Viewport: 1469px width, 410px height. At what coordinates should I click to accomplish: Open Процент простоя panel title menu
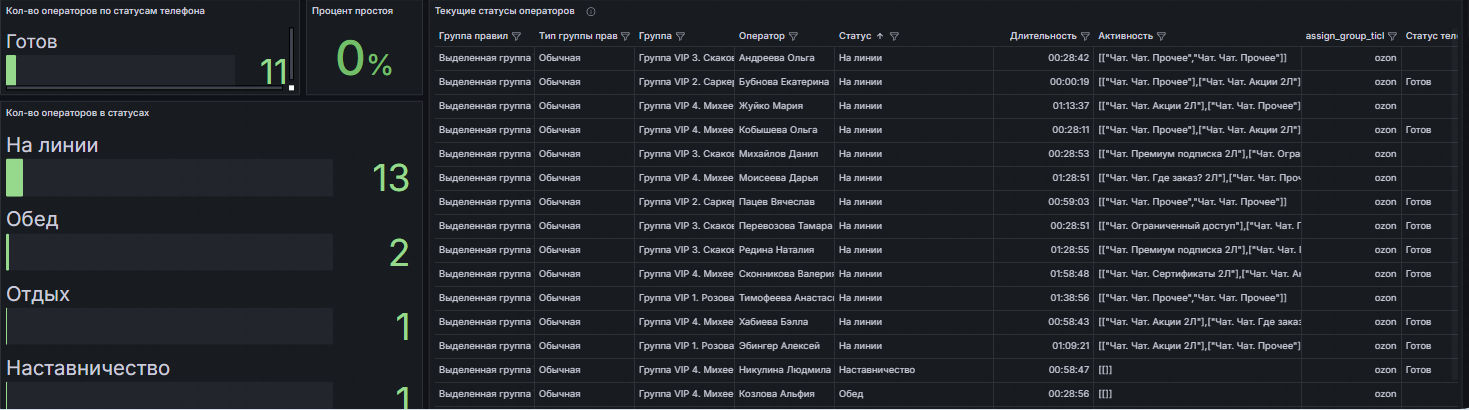click(x=352, y=11)
